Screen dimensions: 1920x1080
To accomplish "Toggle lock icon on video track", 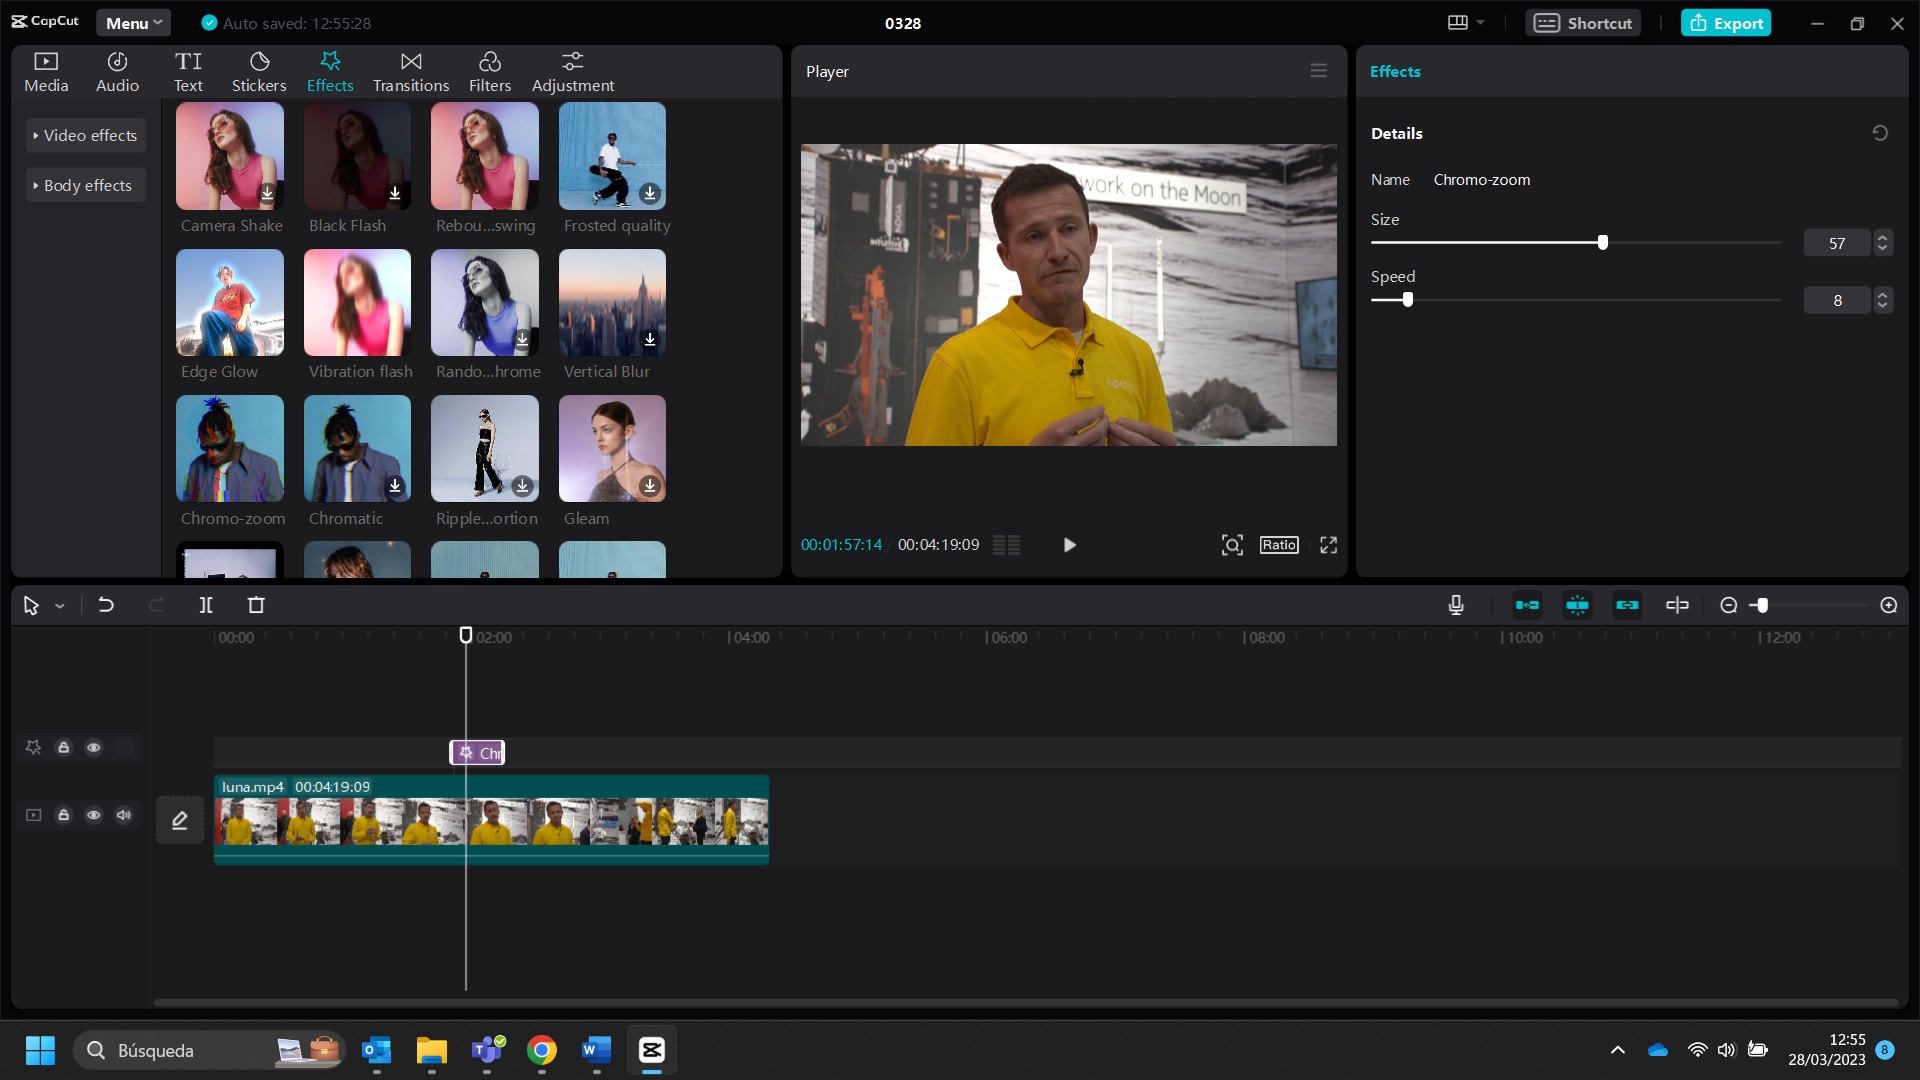I will point(63,815).
